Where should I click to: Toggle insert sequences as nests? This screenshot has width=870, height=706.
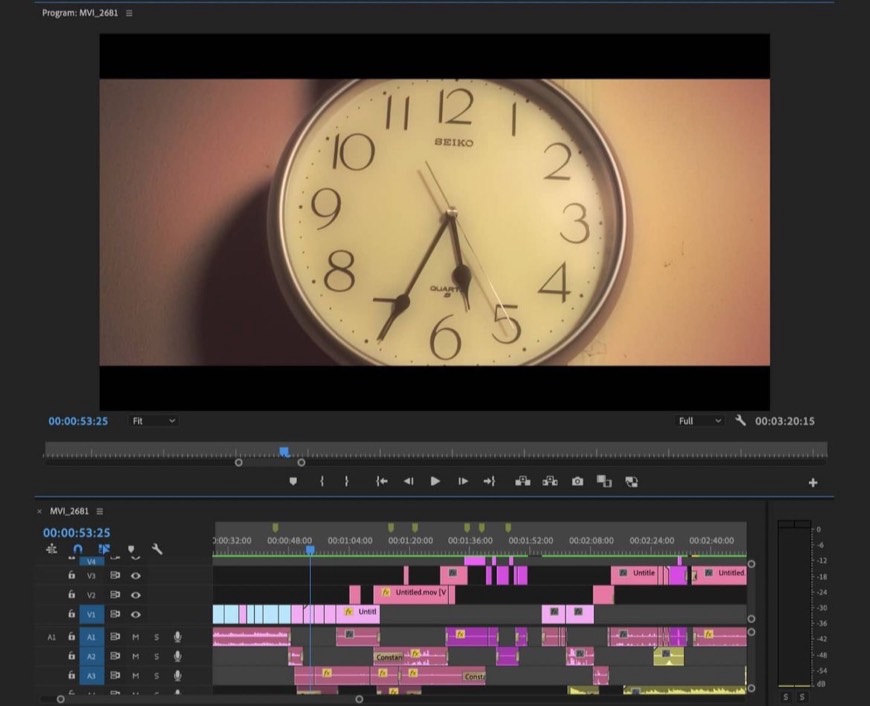coord(52,549)
